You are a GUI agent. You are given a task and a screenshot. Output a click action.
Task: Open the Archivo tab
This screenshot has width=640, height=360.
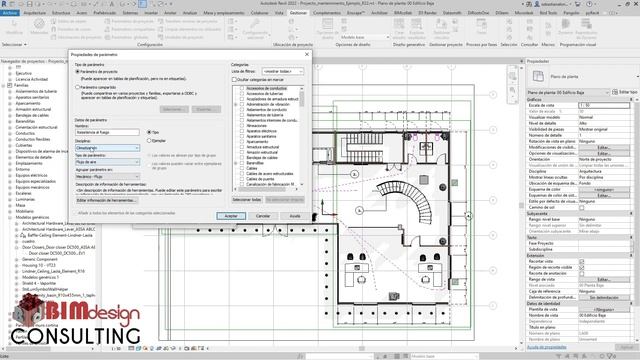click(10, 13)
